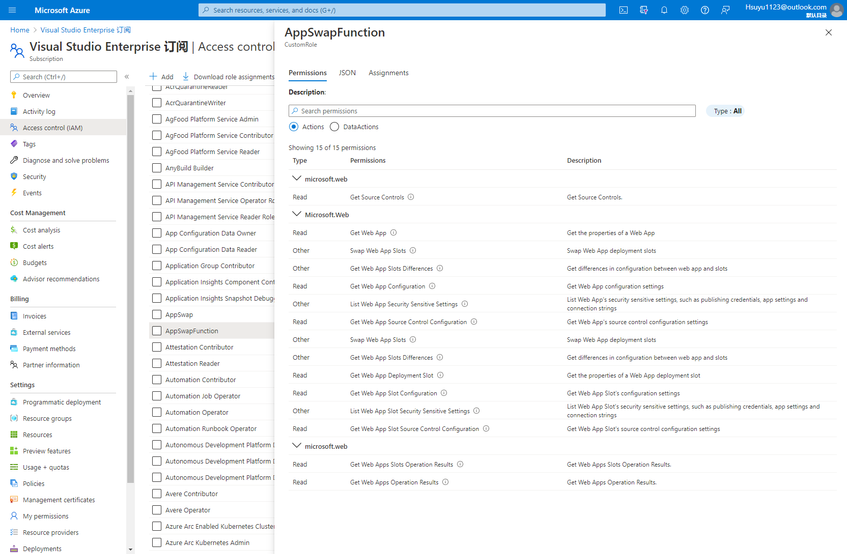Screen dimensions: 847x554
Task: Click the sidebar vertical scrollbar
Action: tap(130, 289)
